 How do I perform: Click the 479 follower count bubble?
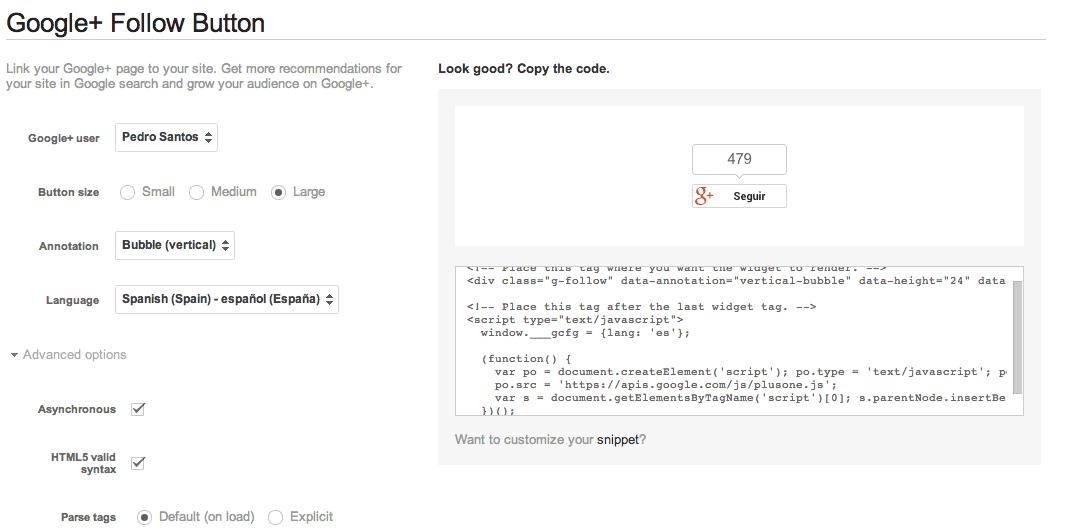click(739, 159)
